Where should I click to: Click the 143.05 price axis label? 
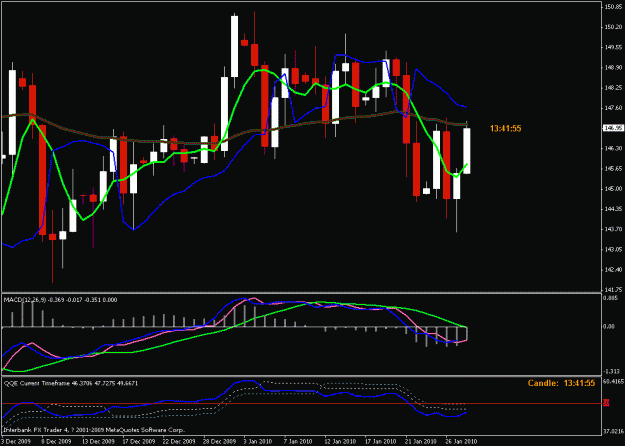[x=613, y=250]
